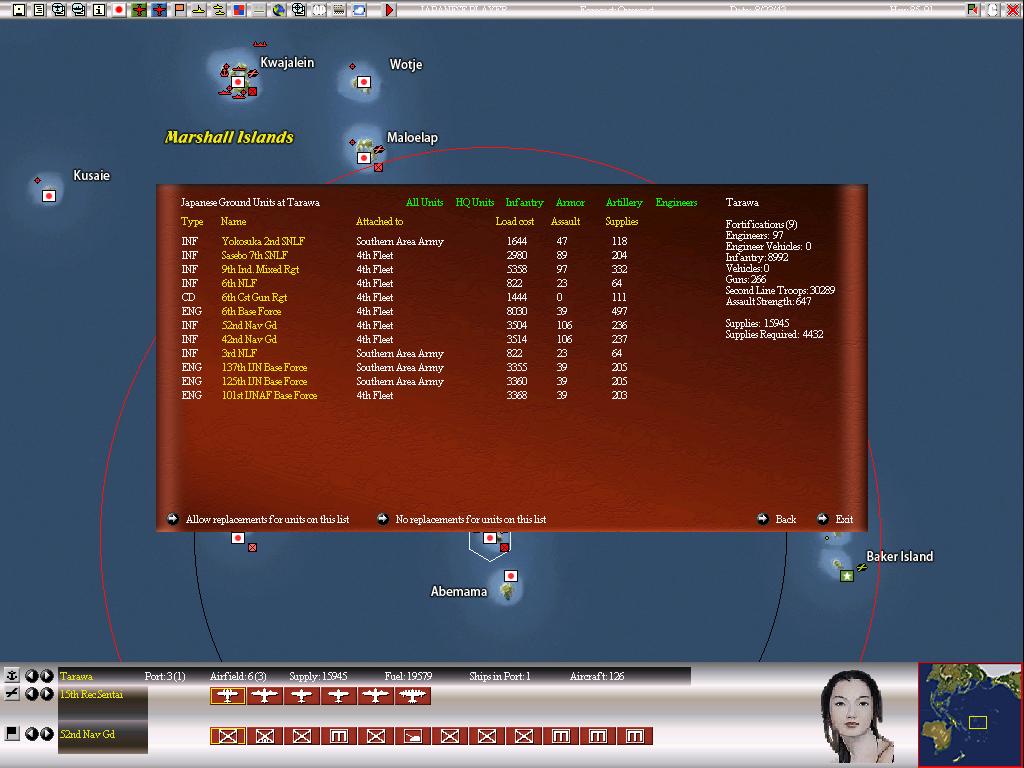Filter list to Infantry
Image resolution: width=1024 pixels, height=768 pixels.
[x=524, y=202]
